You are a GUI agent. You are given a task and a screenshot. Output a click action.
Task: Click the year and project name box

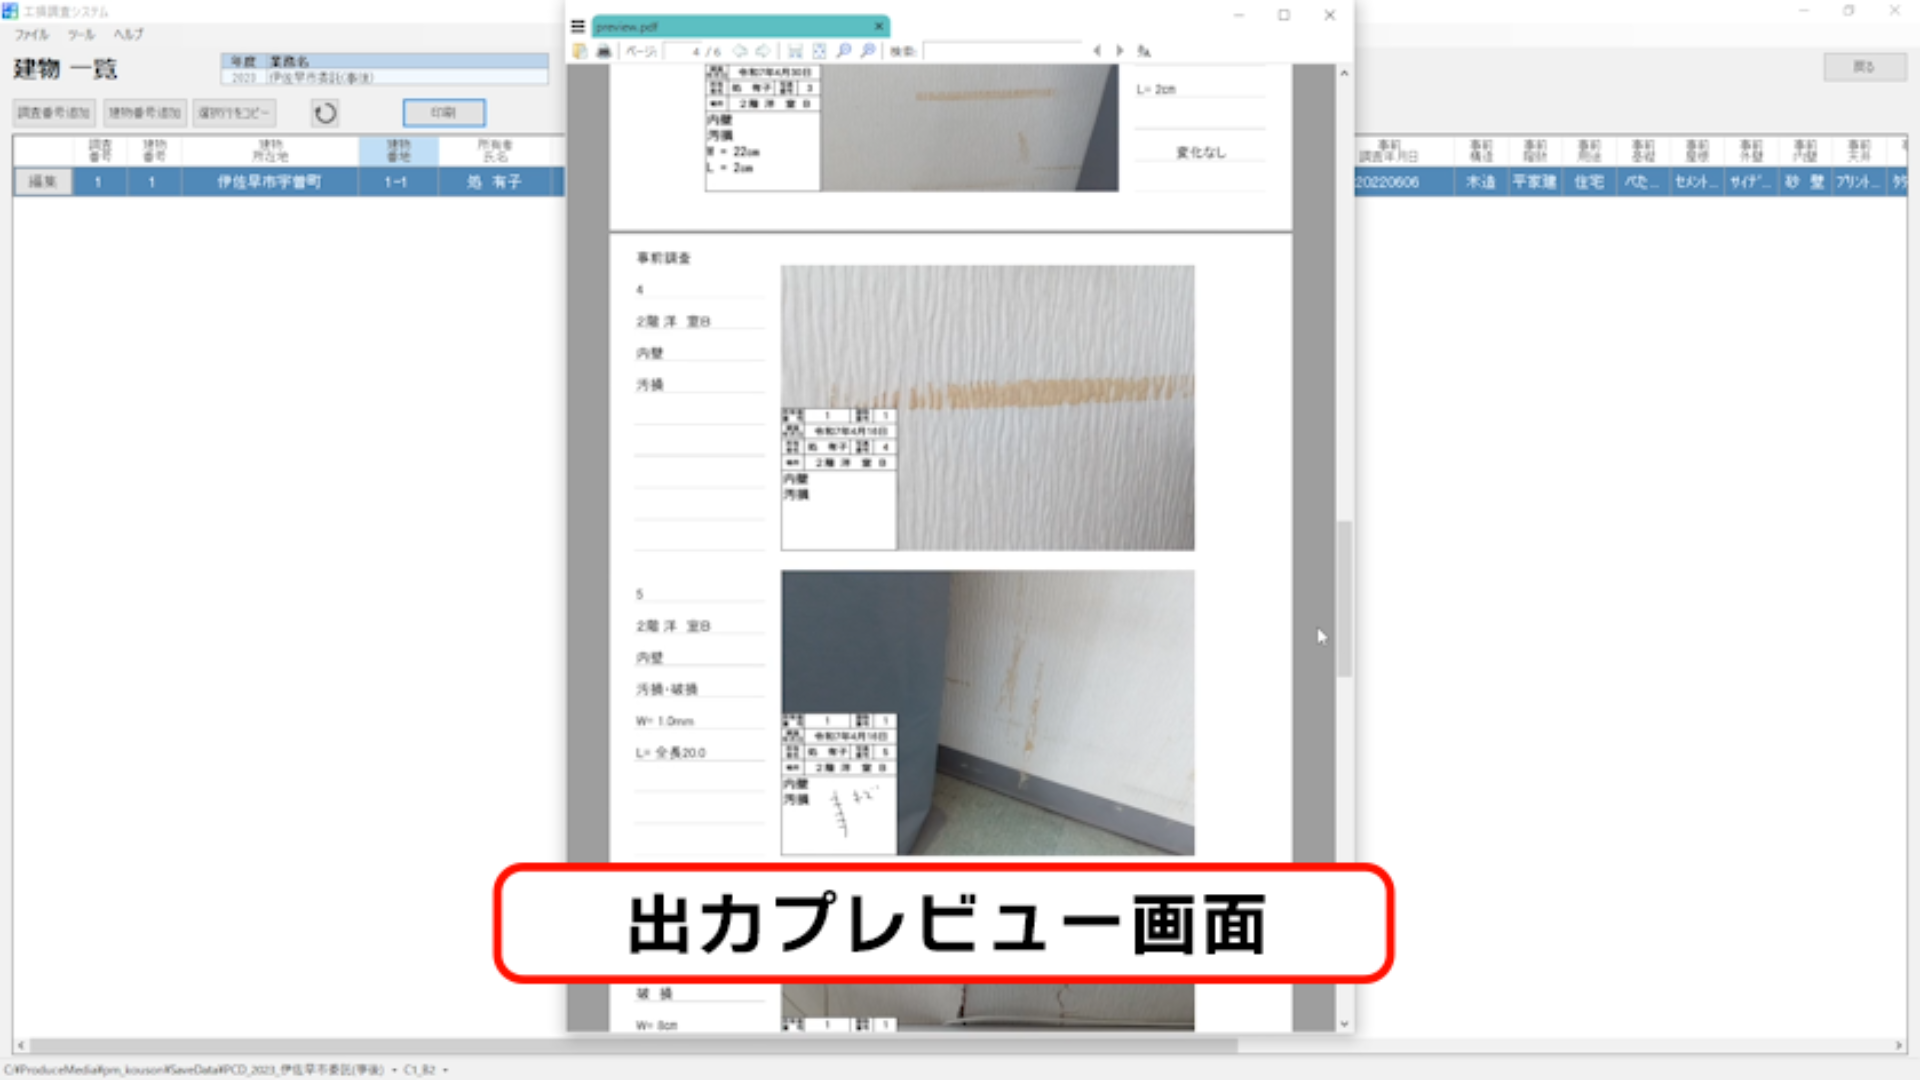384,69
